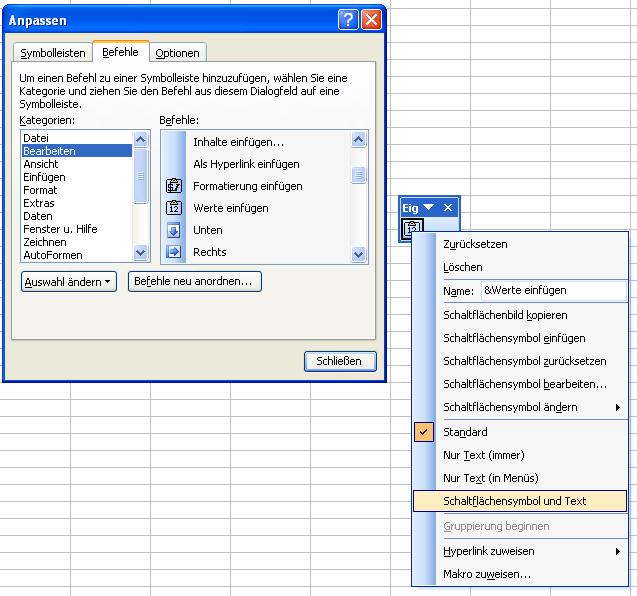Choose Schaltflächensymbol und Text option
Viewport: 637px width, 596px height.
(514, 501)
